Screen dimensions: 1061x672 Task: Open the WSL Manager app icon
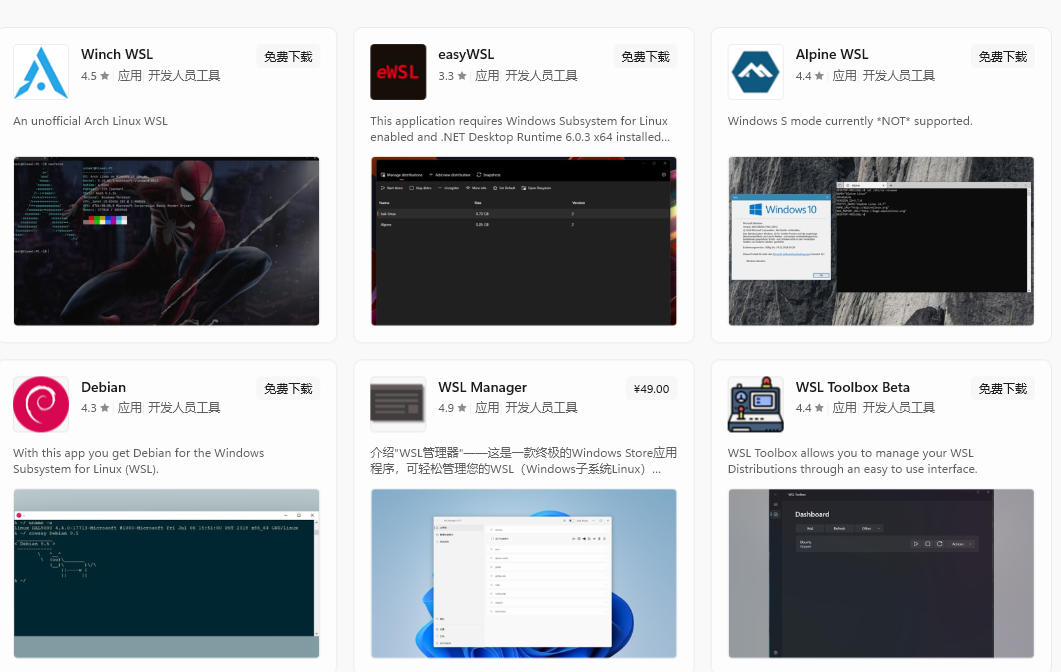398,404
